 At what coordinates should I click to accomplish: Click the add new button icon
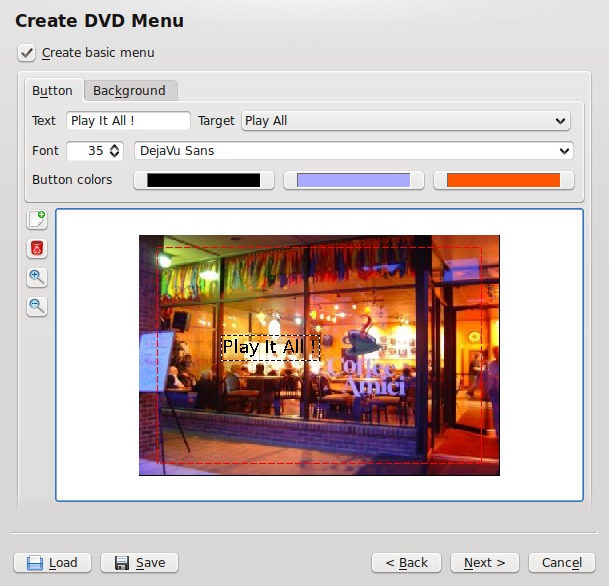37,218
